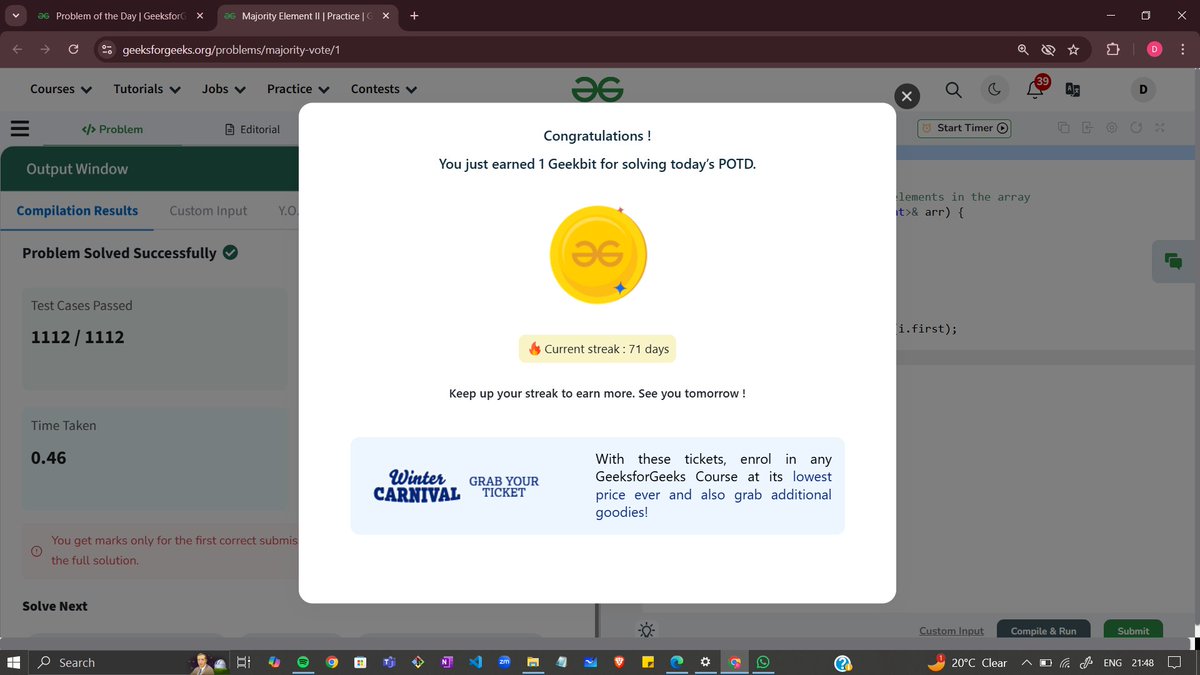Screen dimensions: 1200x675
Task: Open Chrome three-dot menu
Action: (x=1183, y=49)
